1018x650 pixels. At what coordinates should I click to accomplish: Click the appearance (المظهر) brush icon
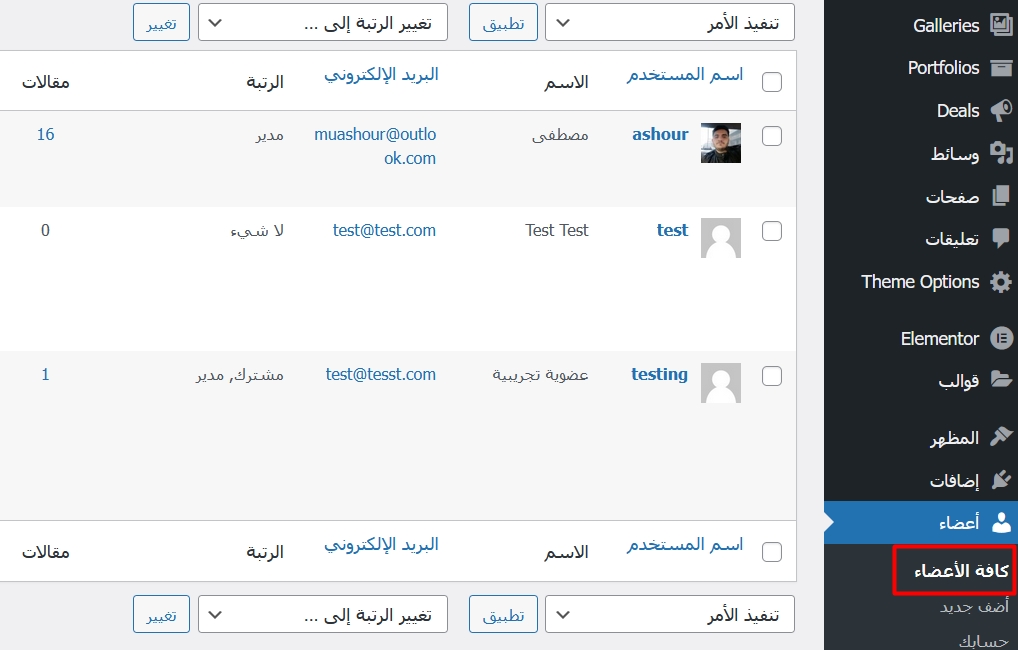[x=1000, y=437]
